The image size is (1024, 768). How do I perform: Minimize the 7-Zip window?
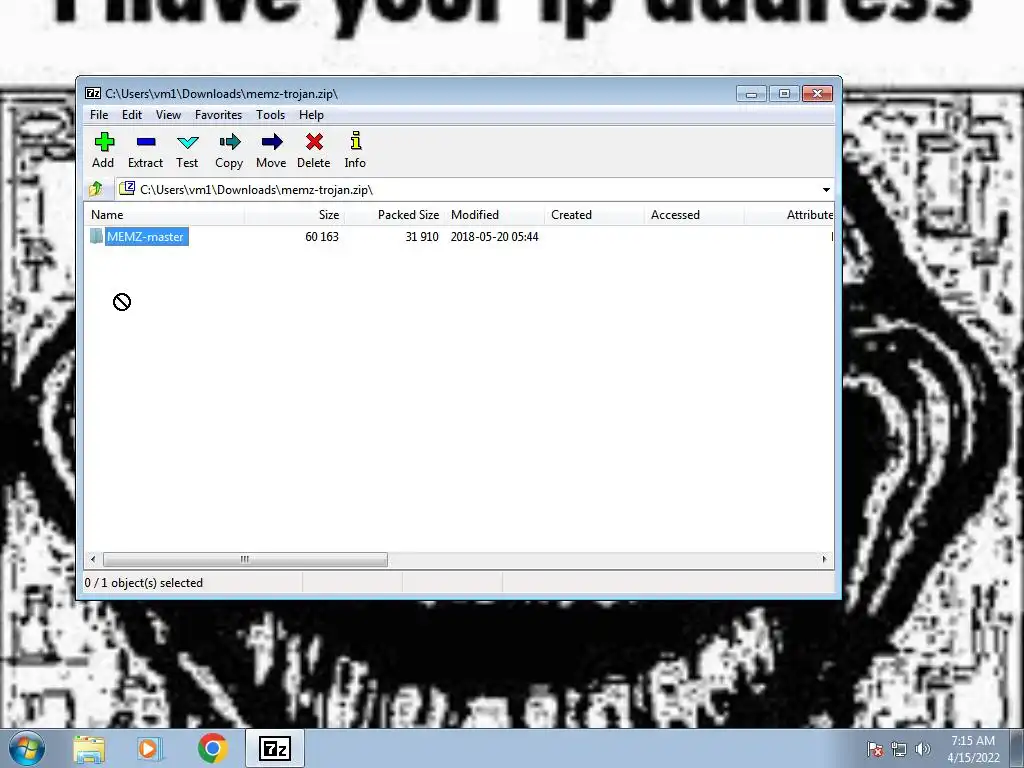pyautogui.click(x=751, y=94)
